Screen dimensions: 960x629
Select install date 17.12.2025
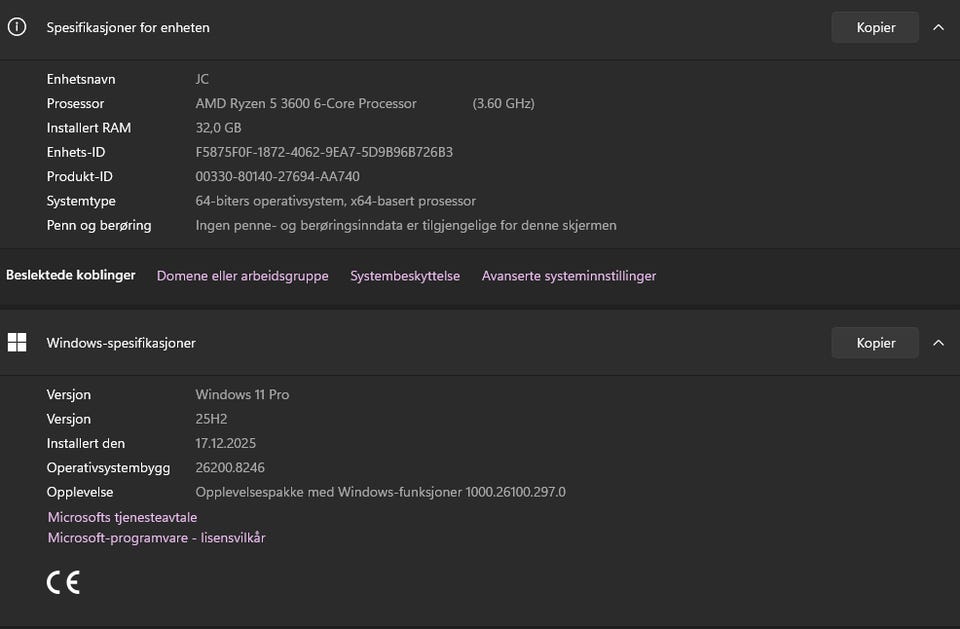pos(226,443)
